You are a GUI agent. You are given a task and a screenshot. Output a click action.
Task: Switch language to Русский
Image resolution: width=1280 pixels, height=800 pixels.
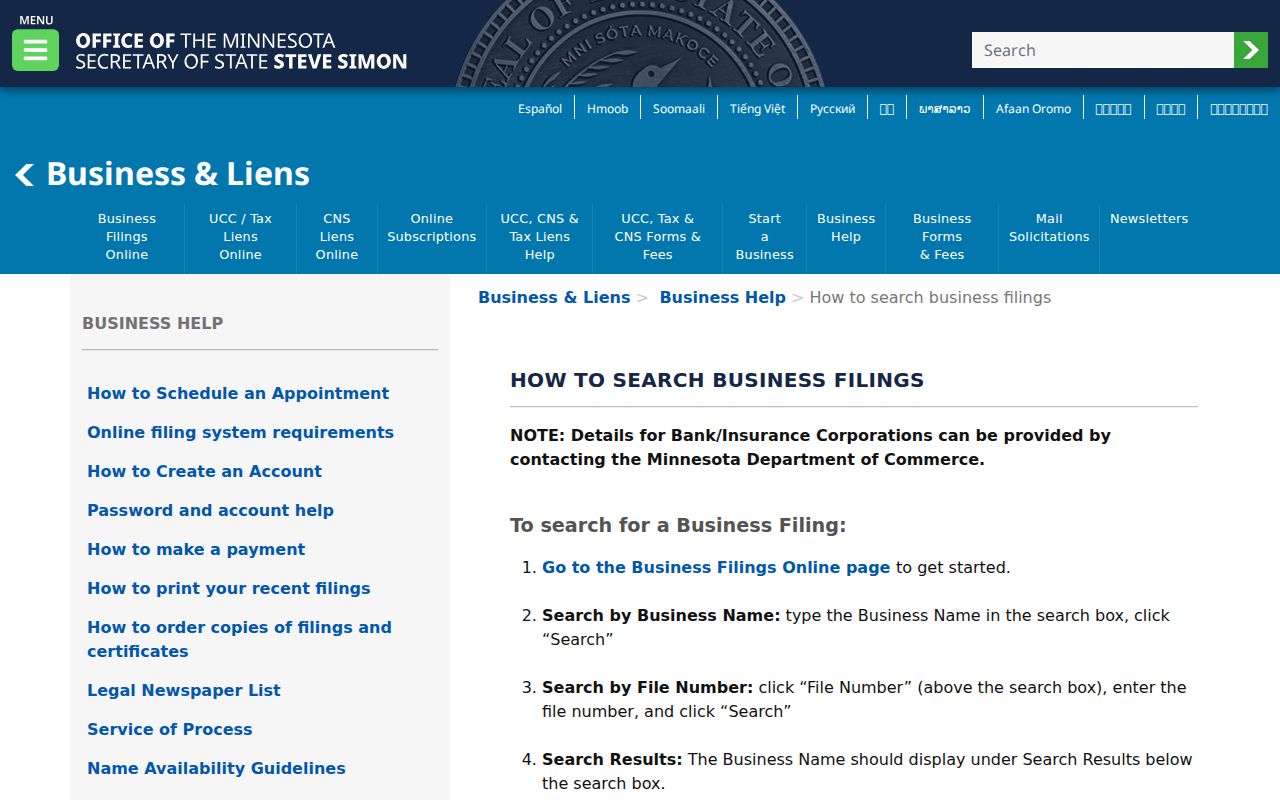pos(833,109)
